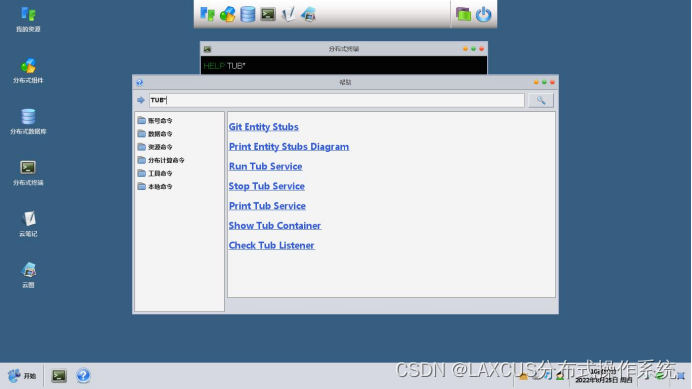The width and height of the screenshot is (692, 389).
Task: Launch distributed database from the top dock
Action: point(248,14)
